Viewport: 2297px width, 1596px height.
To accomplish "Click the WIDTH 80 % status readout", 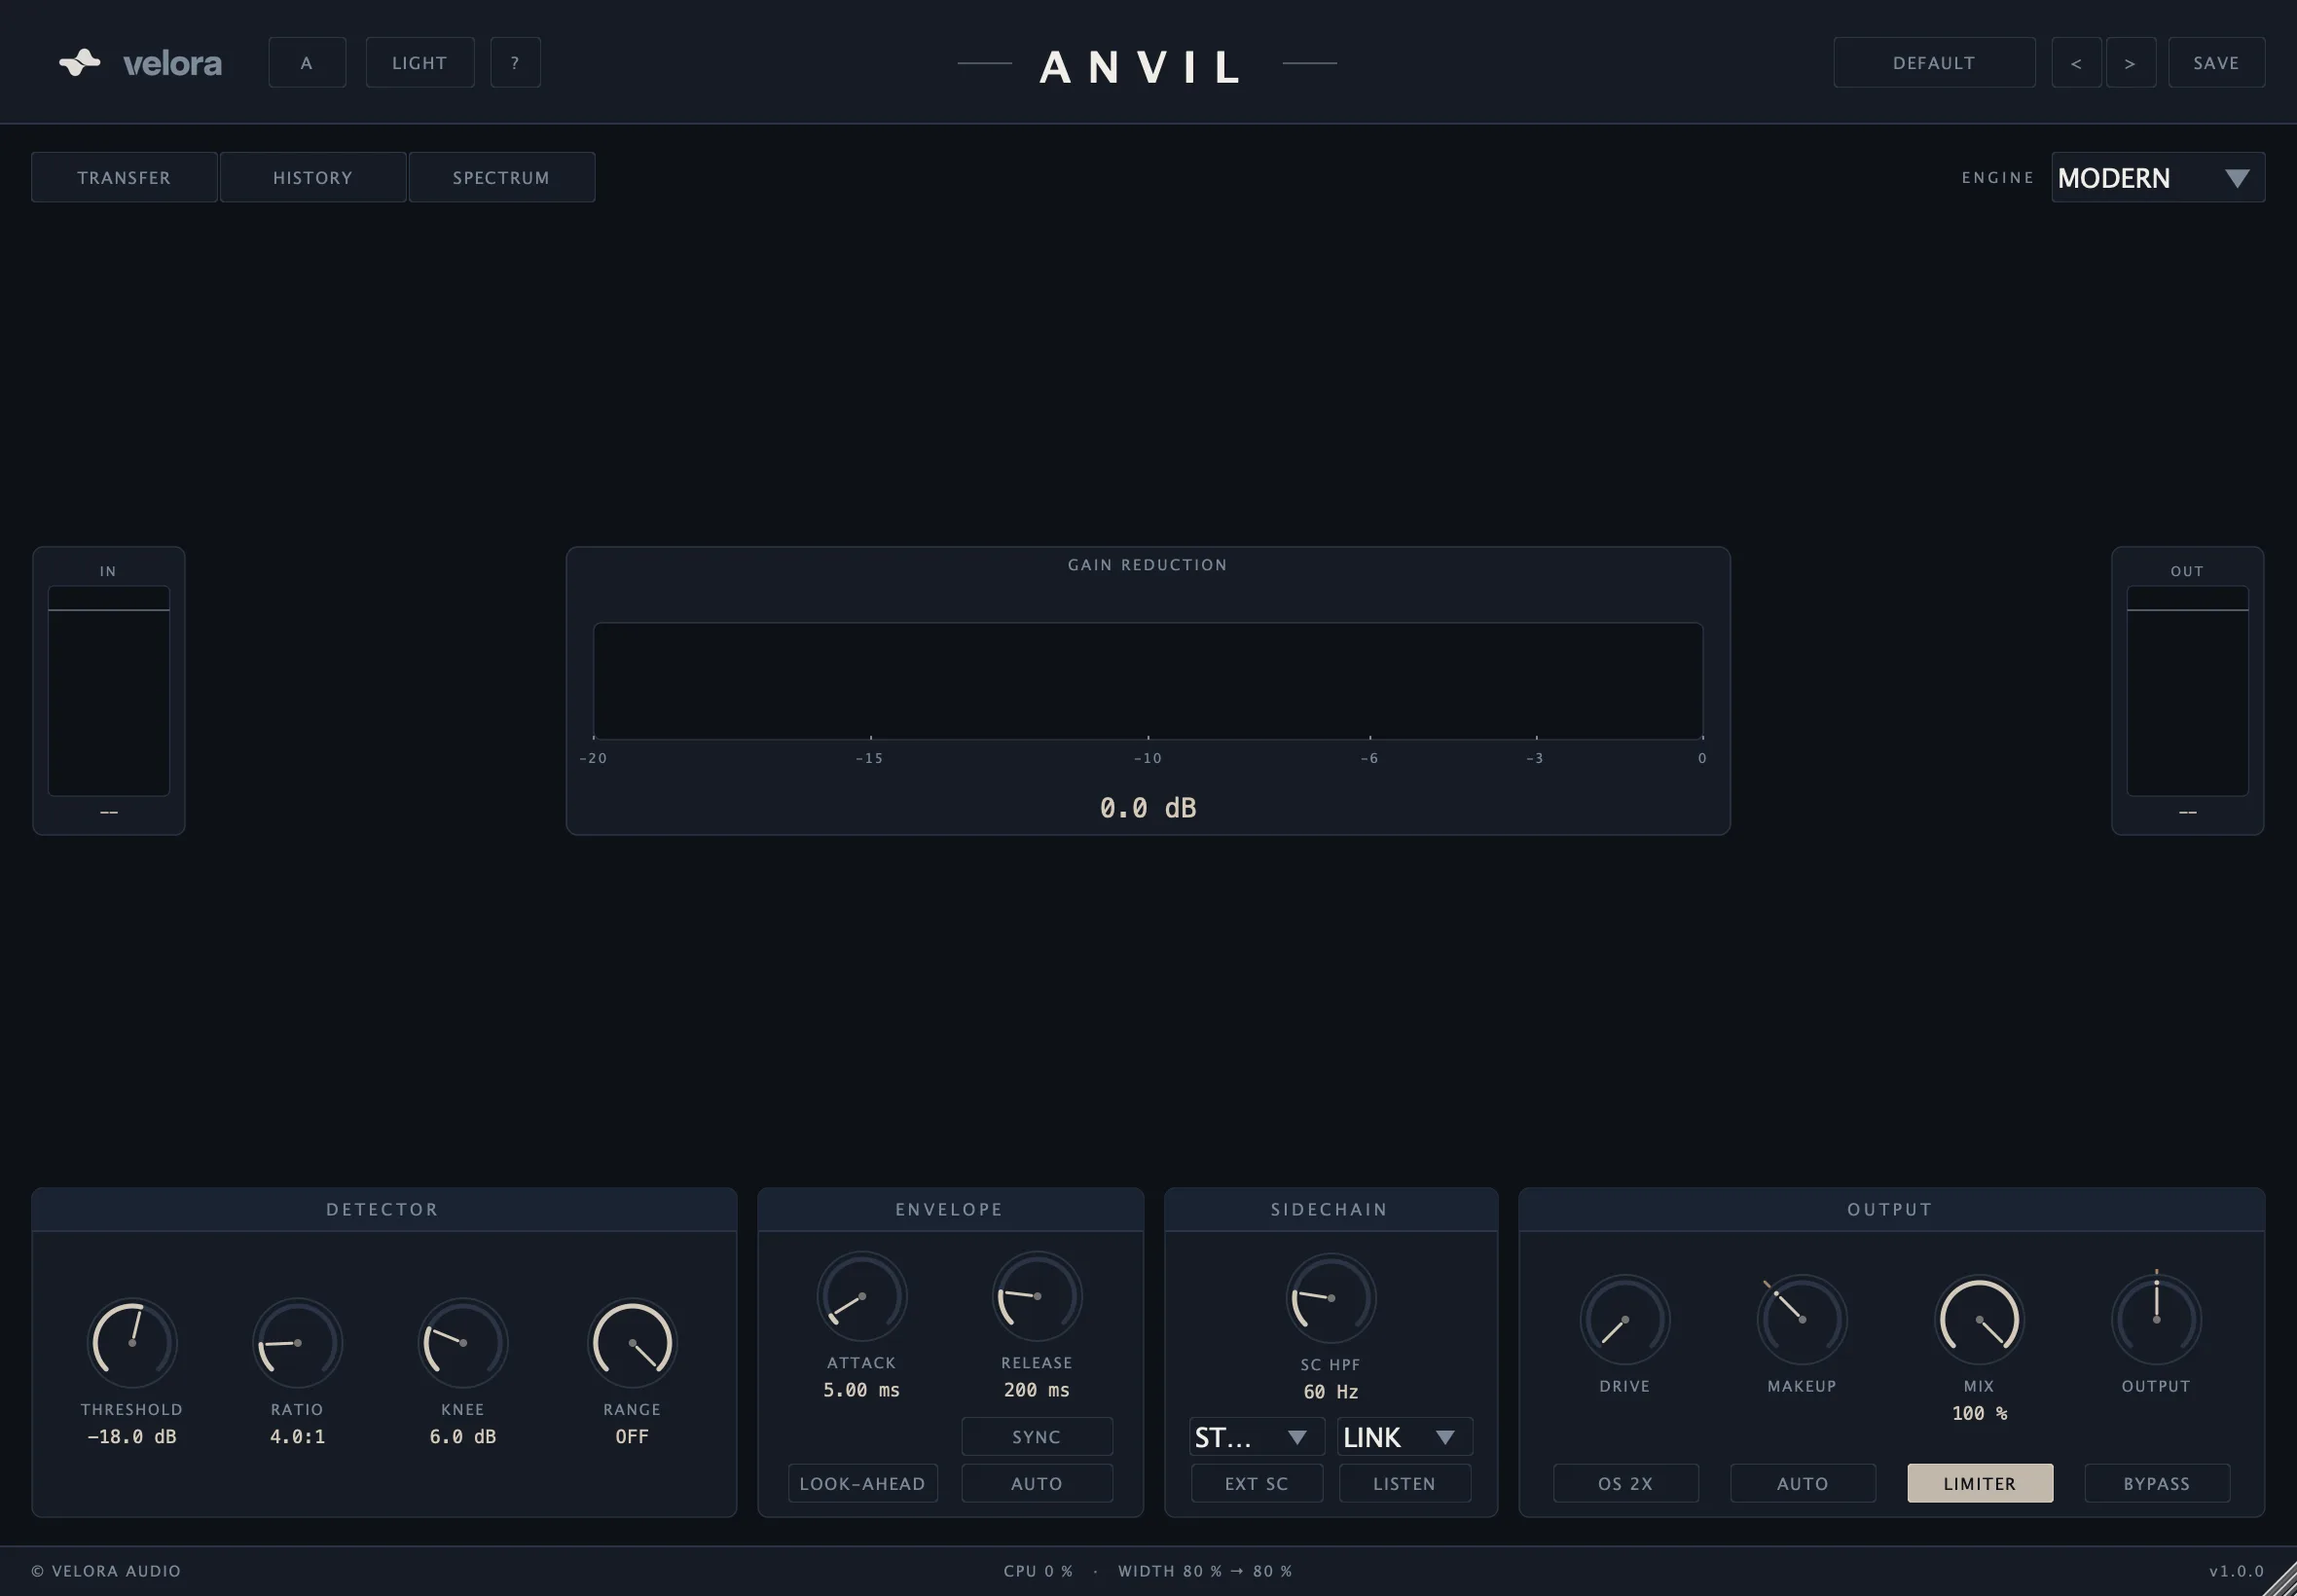I will 1205,1571.
